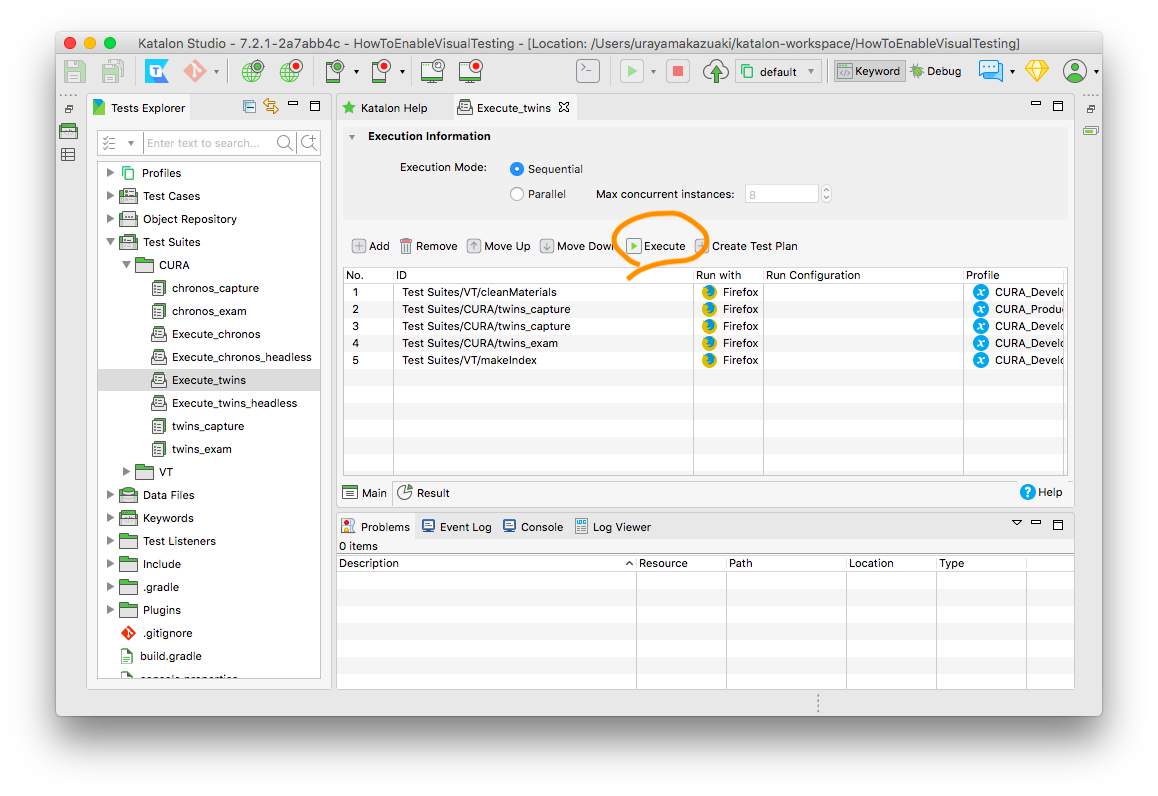Click the Save icon in toolbar
This screenshot has height=796, width=1158.
[75, 72]
